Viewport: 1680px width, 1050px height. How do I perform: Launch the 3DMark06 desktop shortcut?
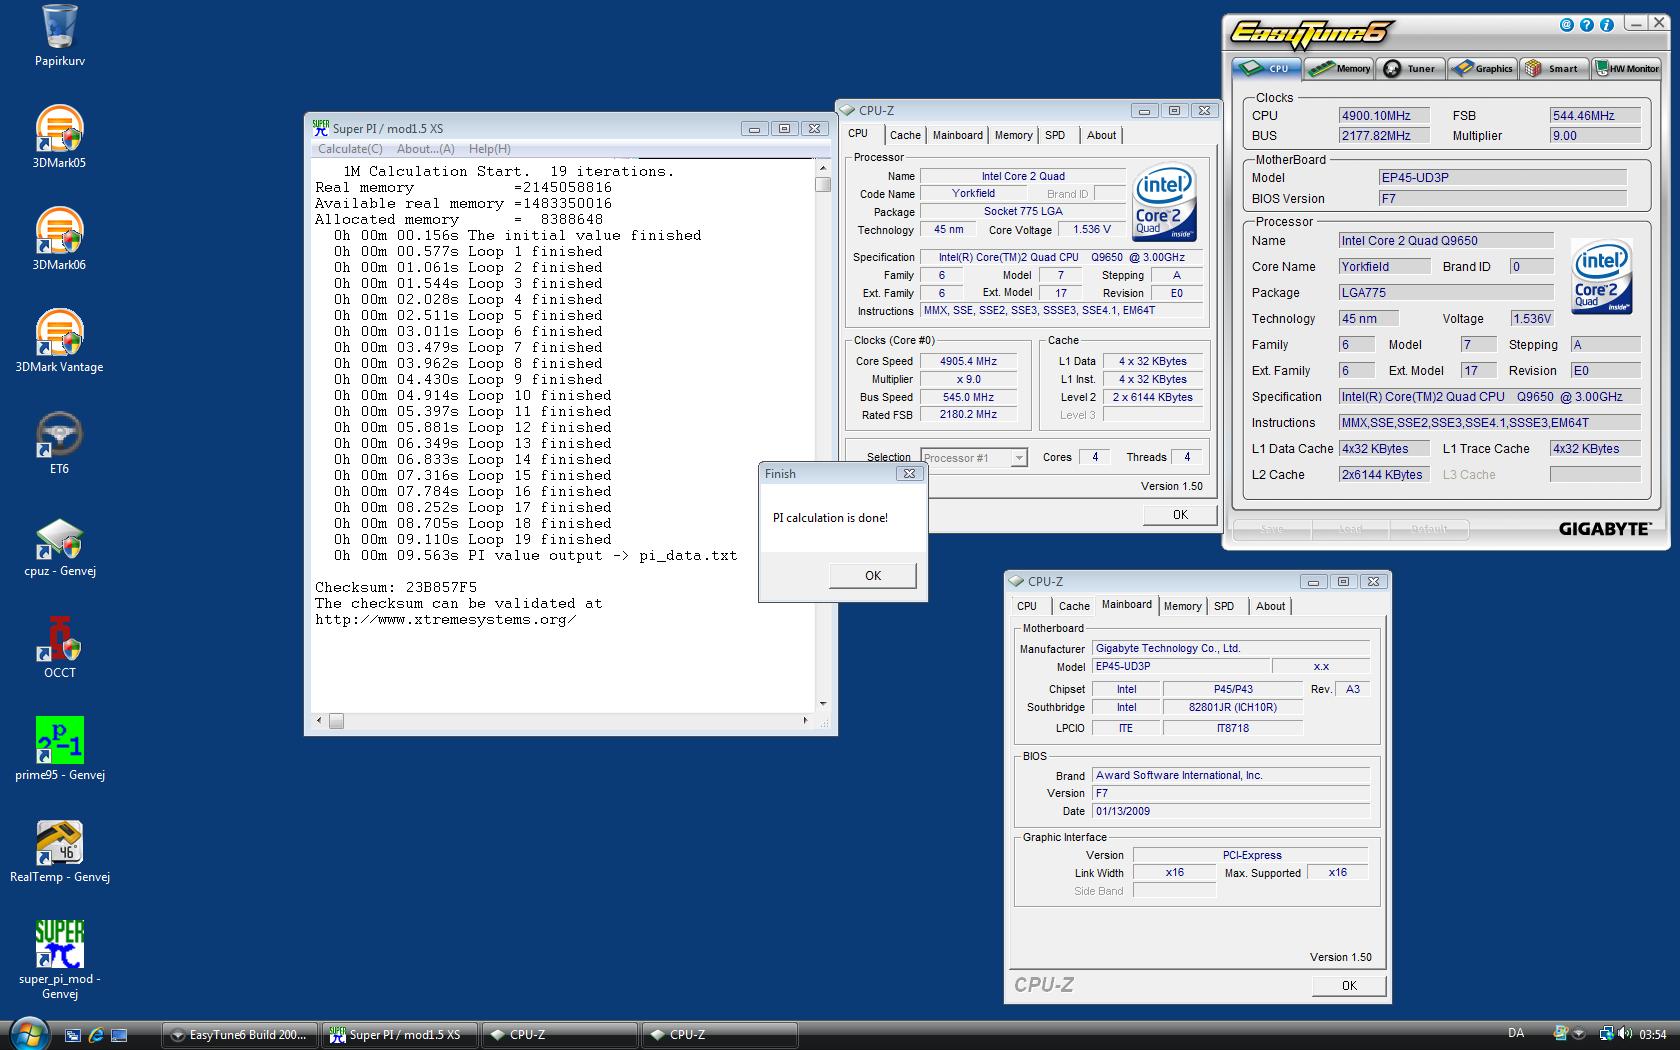pyautogui.click(x=59, y=238)
